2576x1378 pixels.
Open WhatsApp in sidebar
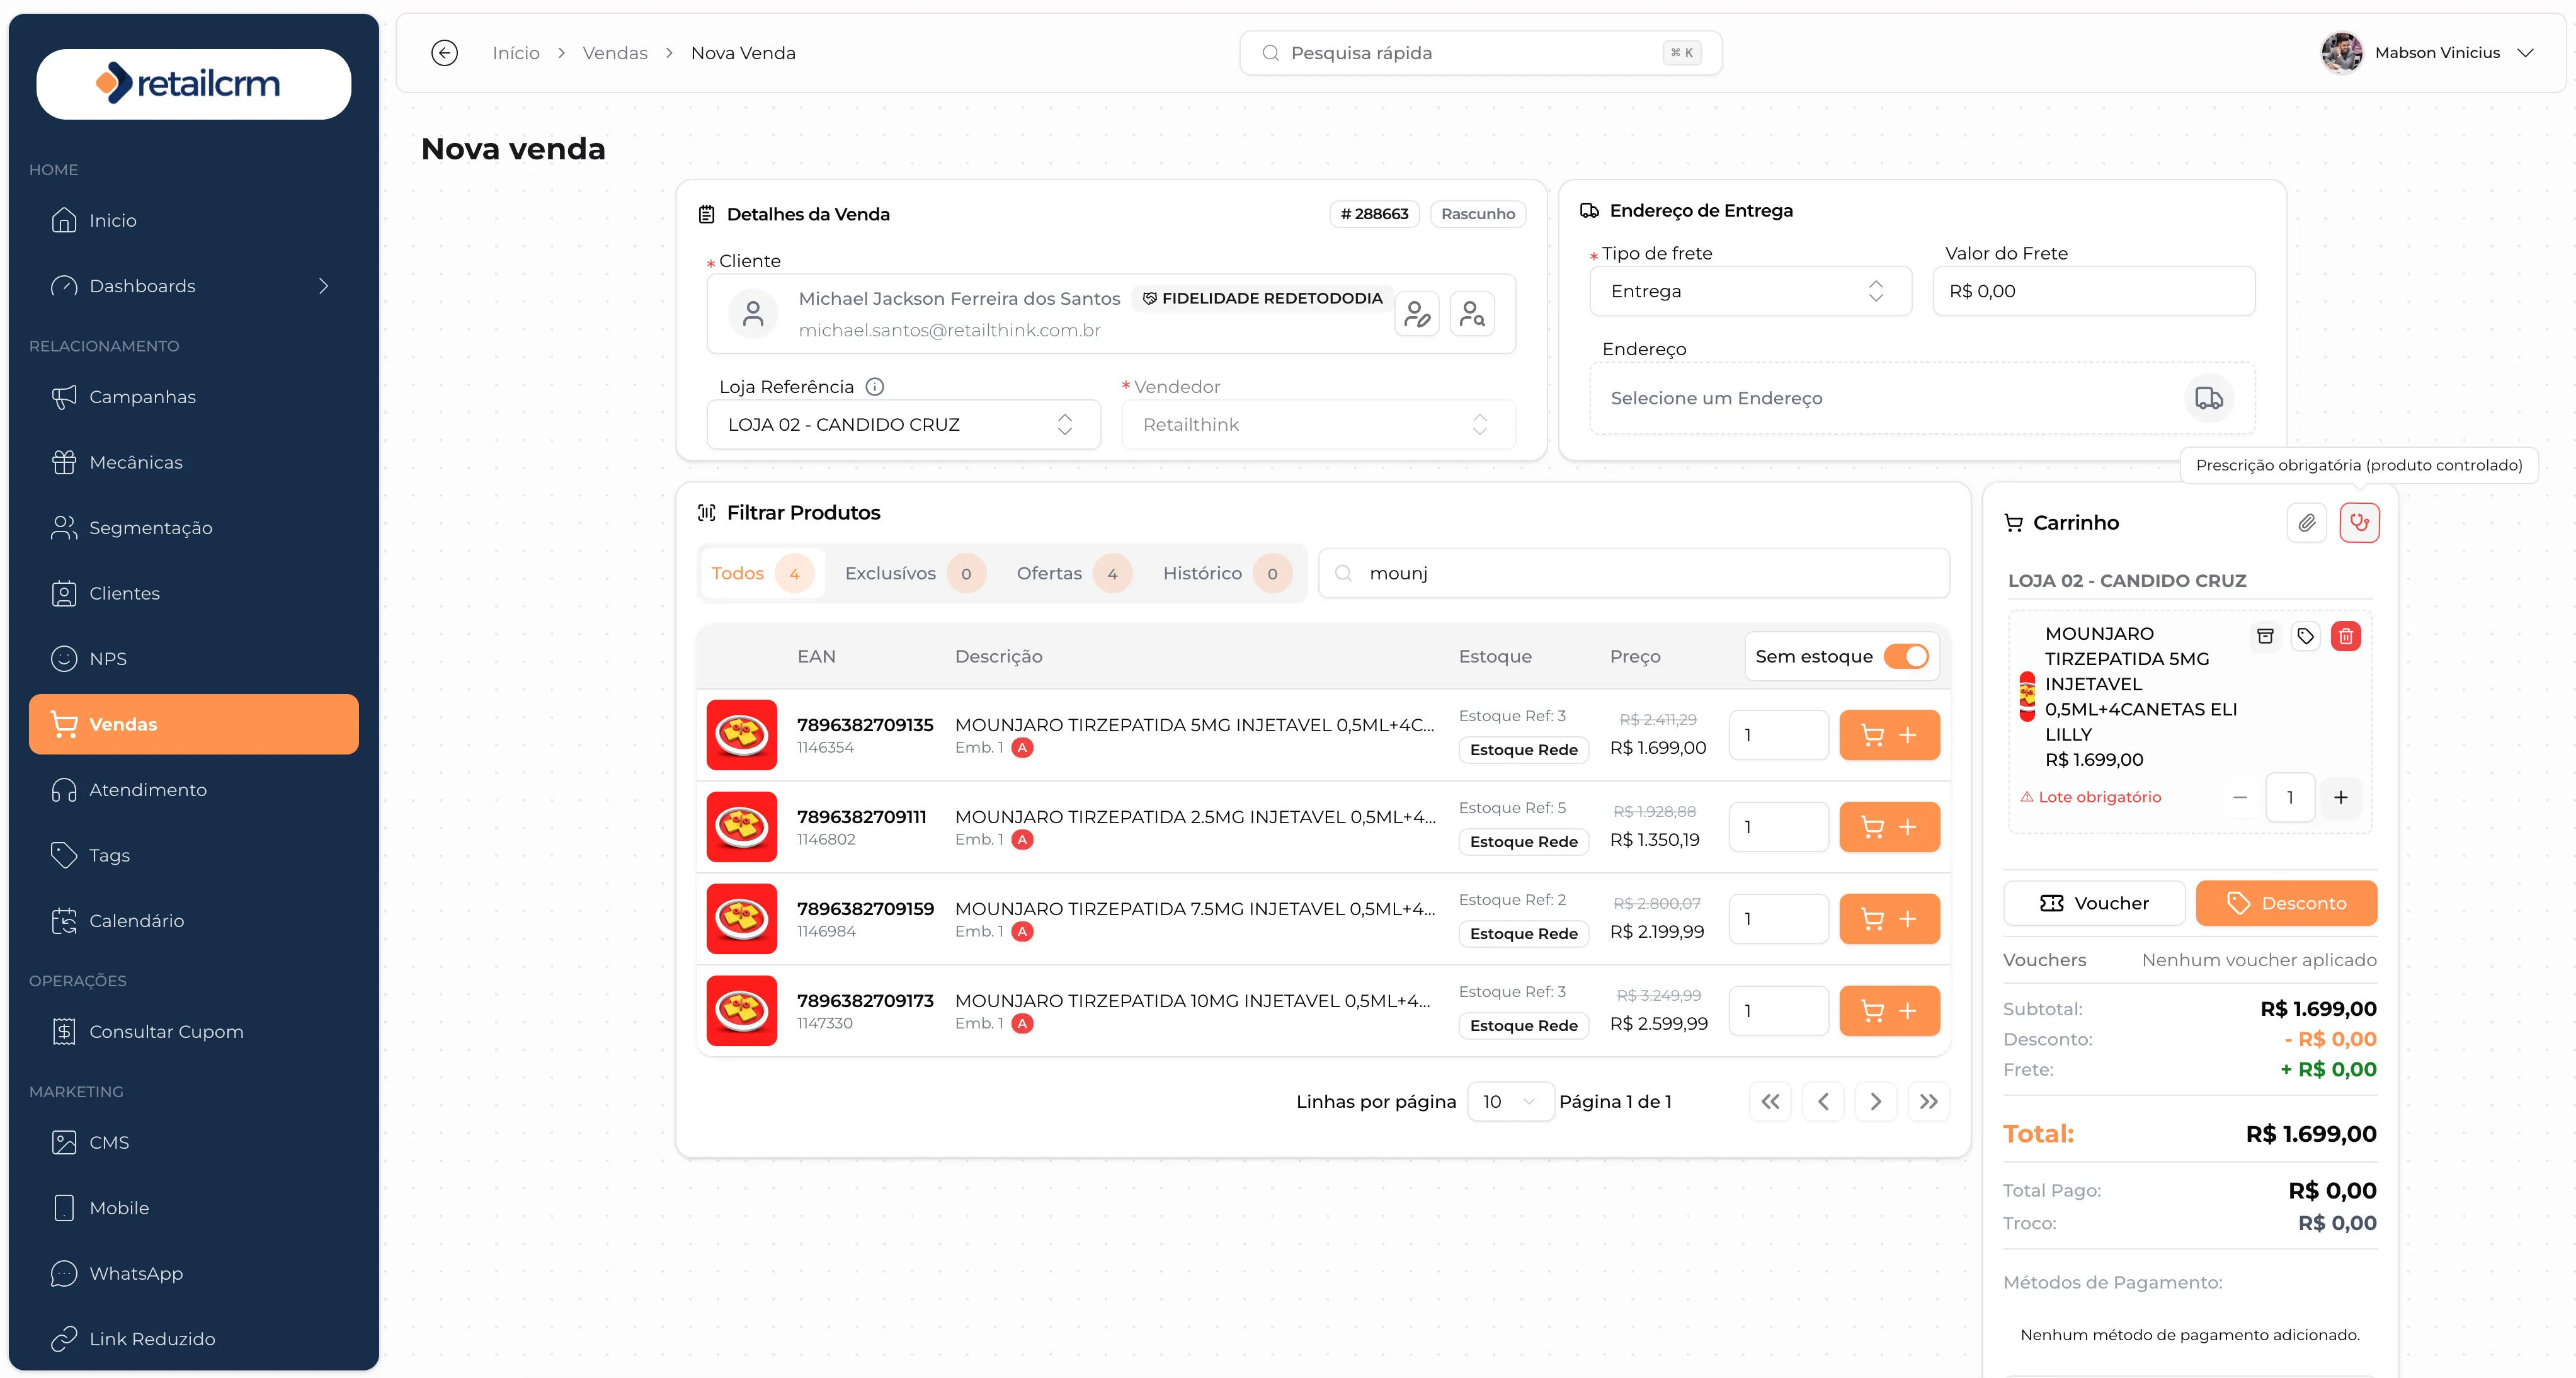pyautogui.click(x=194, y=1273)
